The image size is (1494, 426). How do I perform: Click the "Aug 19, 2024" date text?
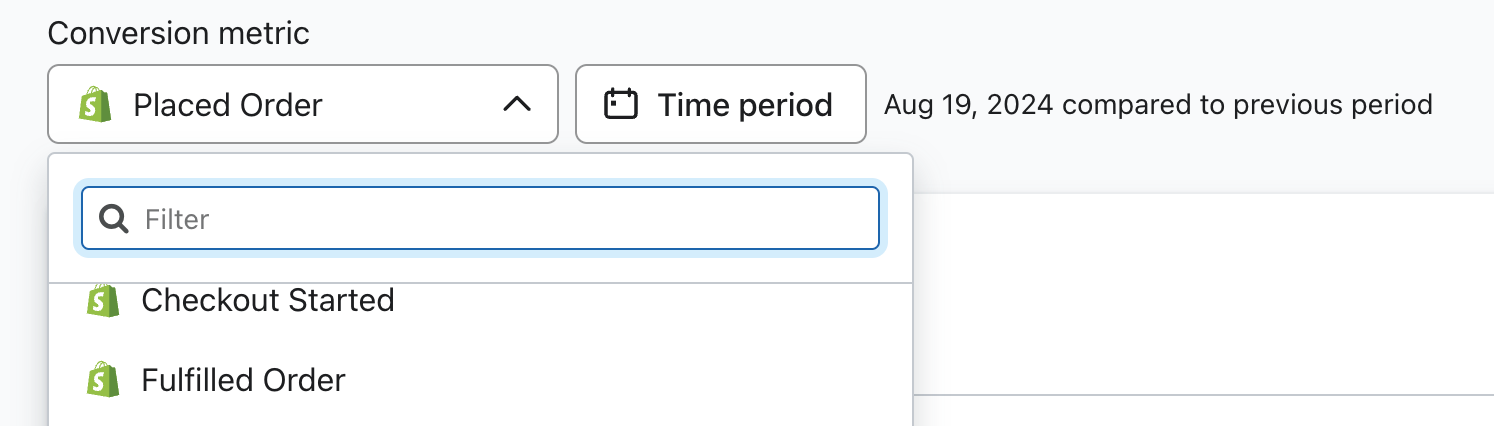coord(968,104)
